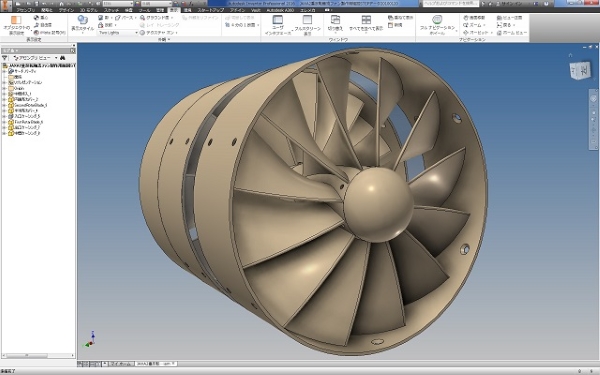Open the Assembly View (アセンブリ ビュー) dropdown
The height and width of the screenshot is (375, 600).
point(35,58)
